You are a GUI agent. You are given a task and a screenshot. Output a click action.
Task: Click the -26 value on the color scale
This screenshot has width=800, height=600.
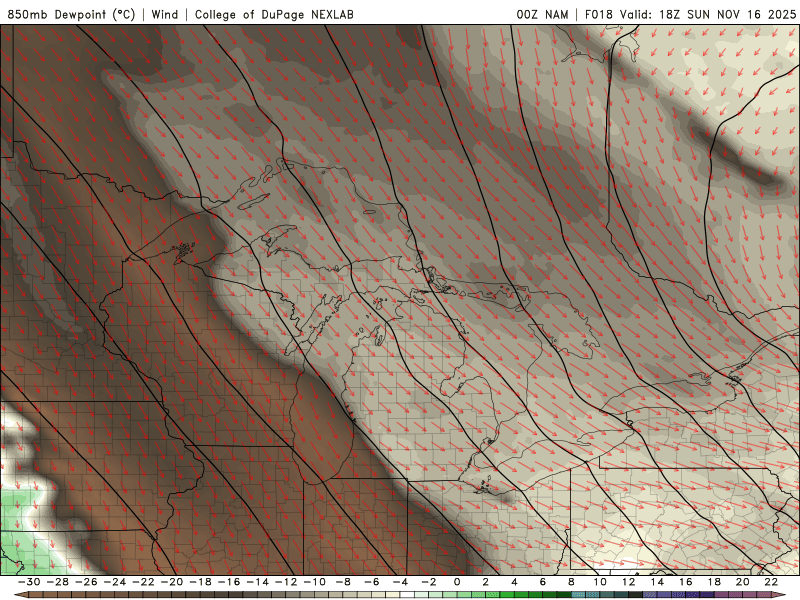pyautogui.click(x=86, y=582)
